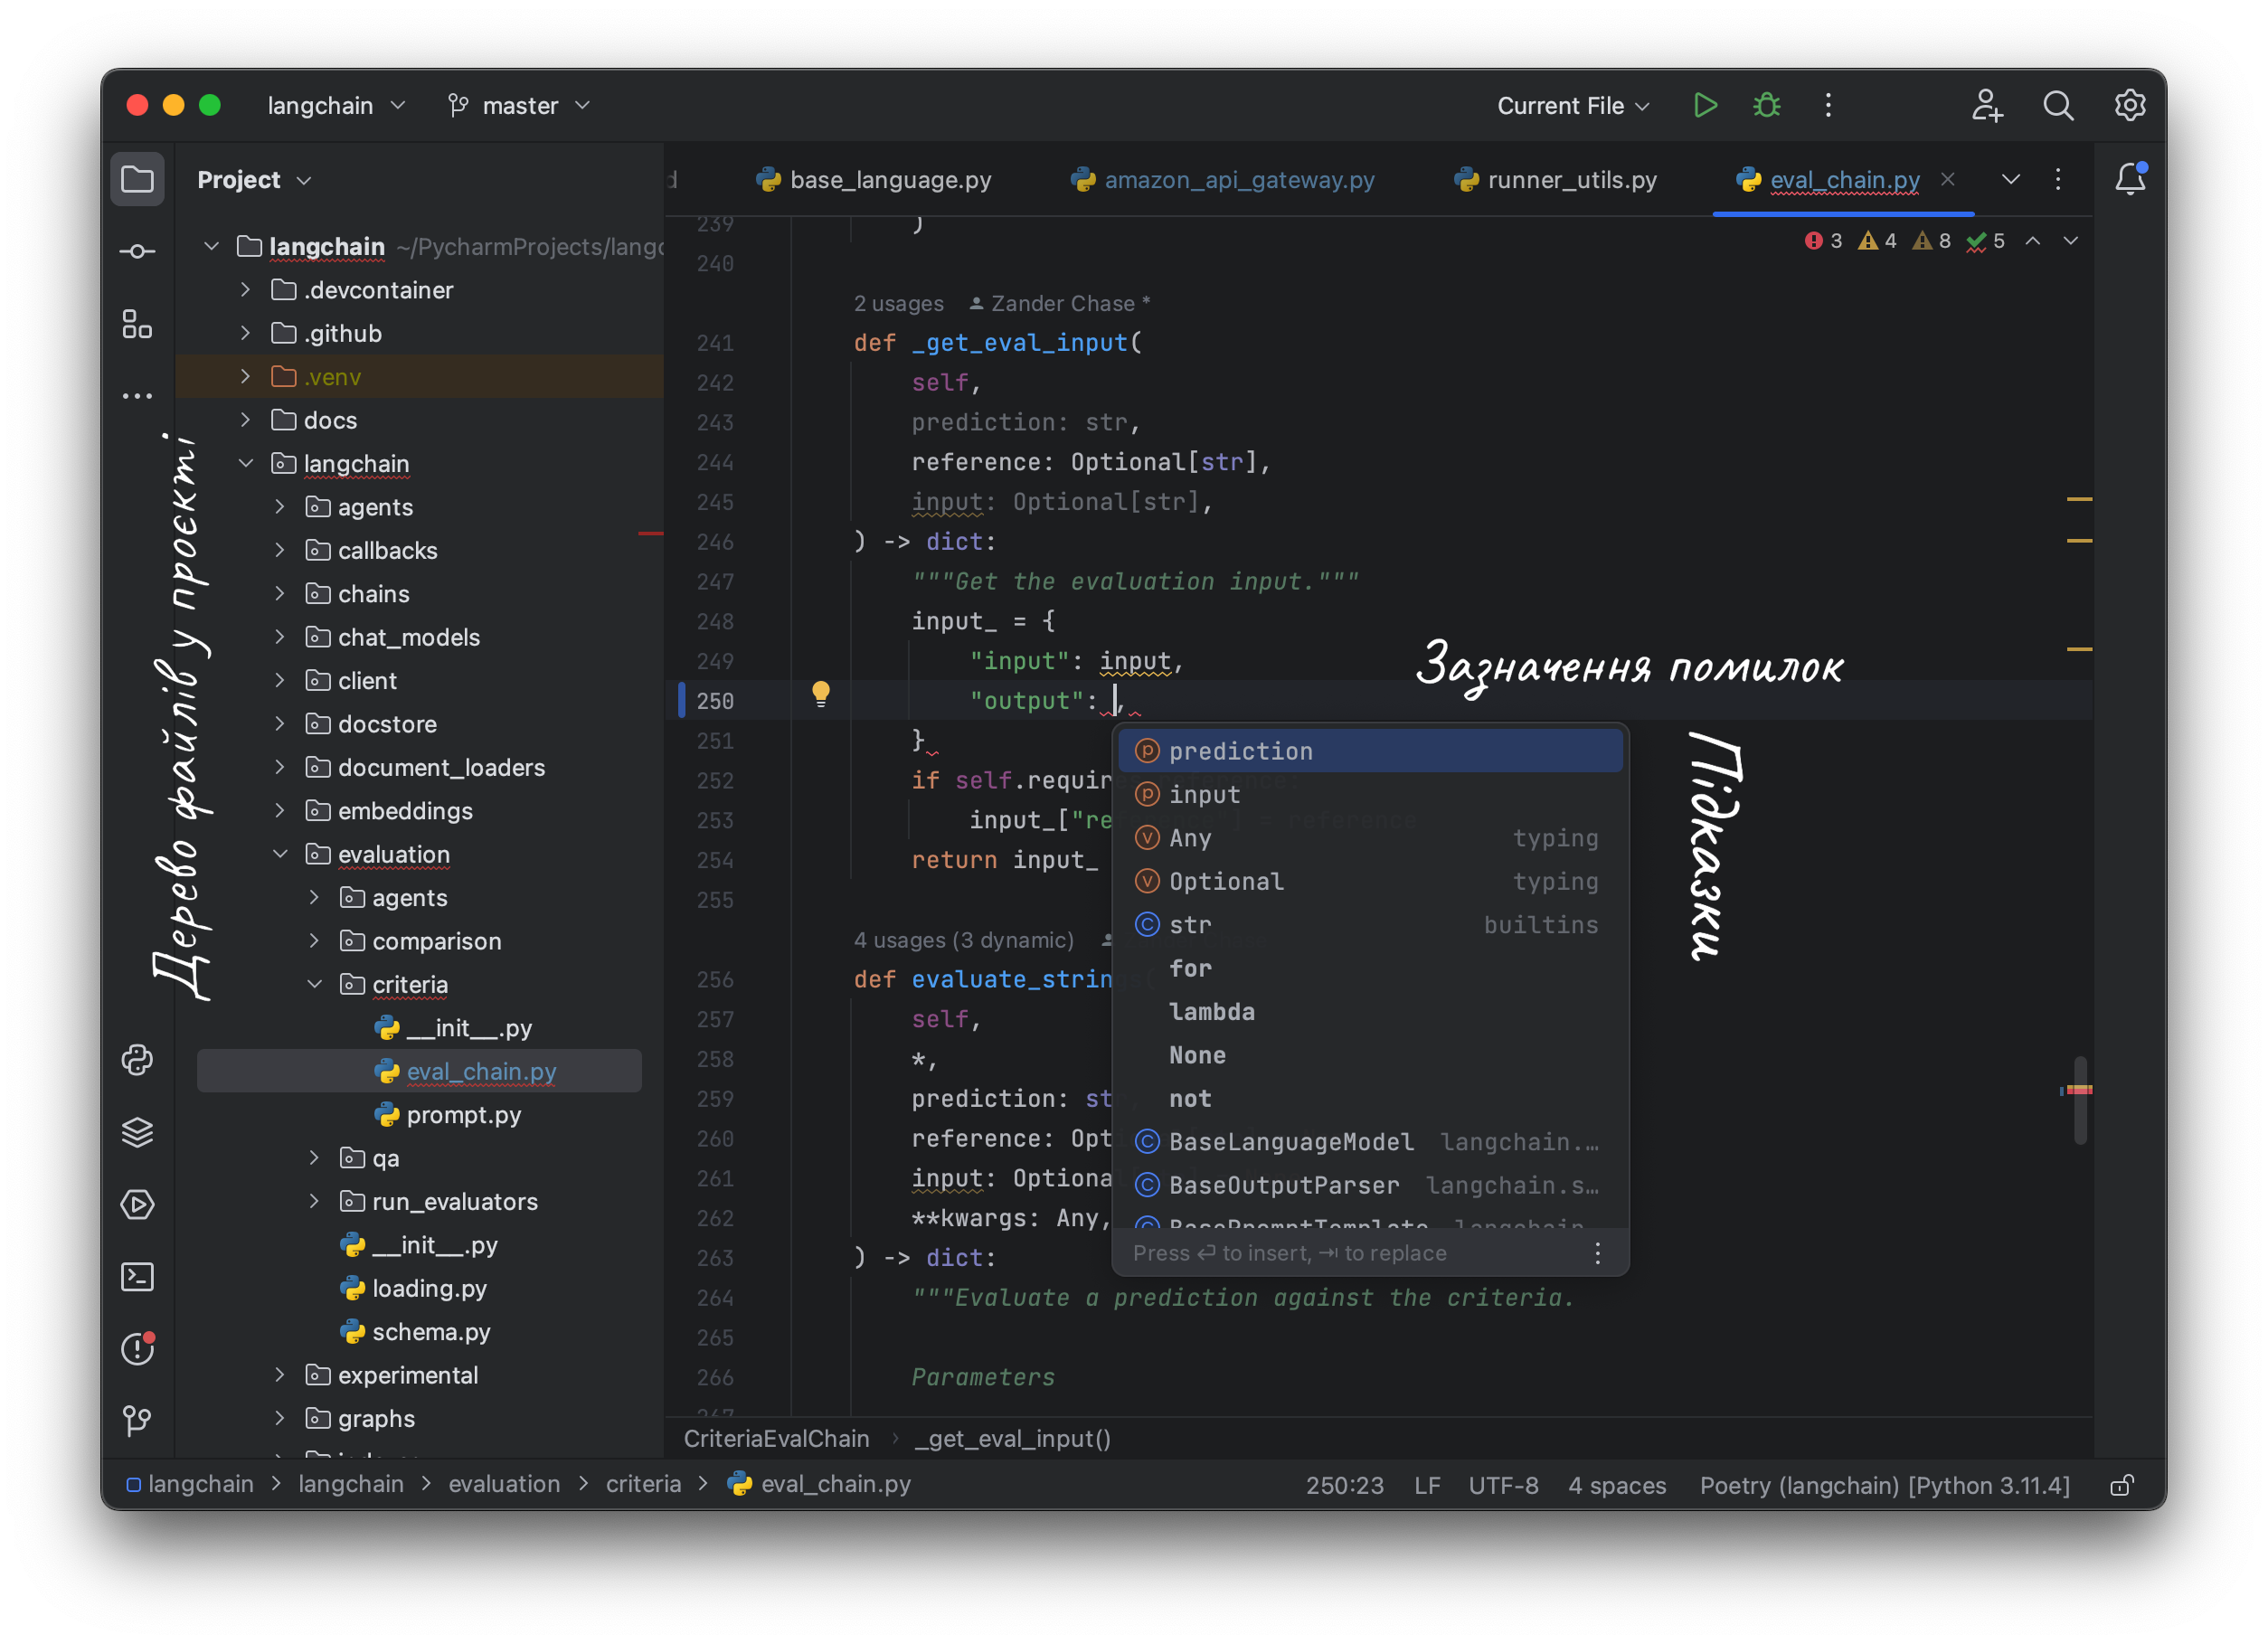Expand the agents folder under langchain
Viewport: 2268px width, 1644px height.
coord(280,507)
